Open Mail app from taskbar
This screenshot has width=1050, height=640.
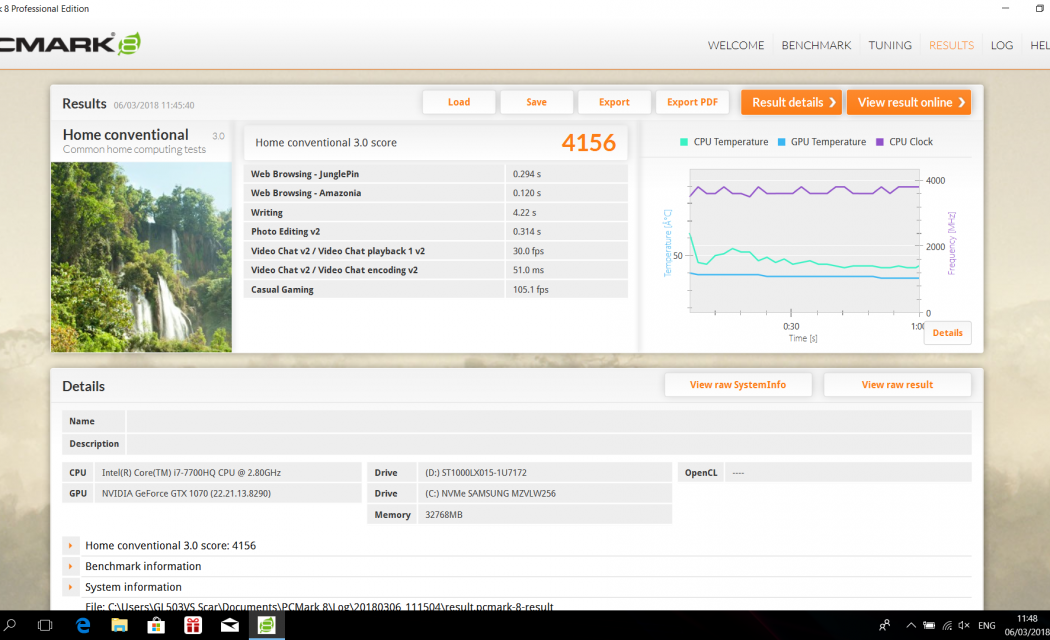pyautogui.click(x=230, y=625)
